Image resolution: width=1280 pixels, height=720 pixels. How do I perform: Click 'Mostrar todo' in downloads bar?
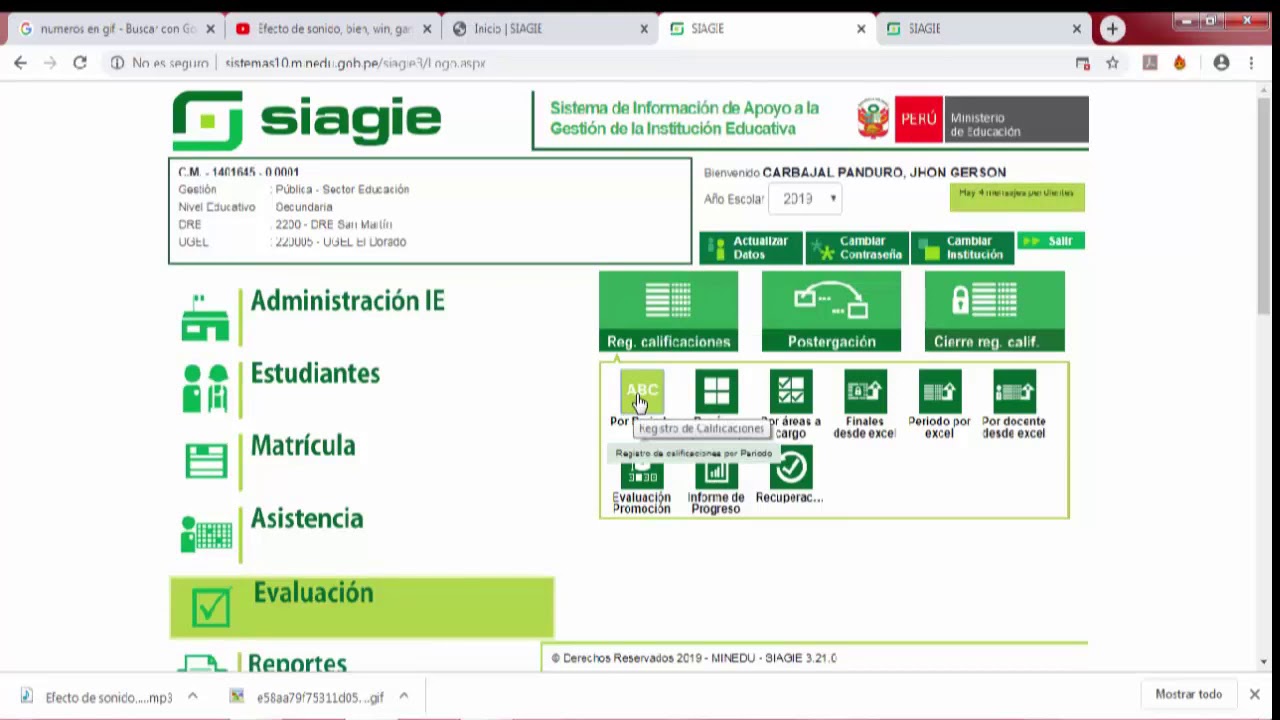tap(1188, 694)
